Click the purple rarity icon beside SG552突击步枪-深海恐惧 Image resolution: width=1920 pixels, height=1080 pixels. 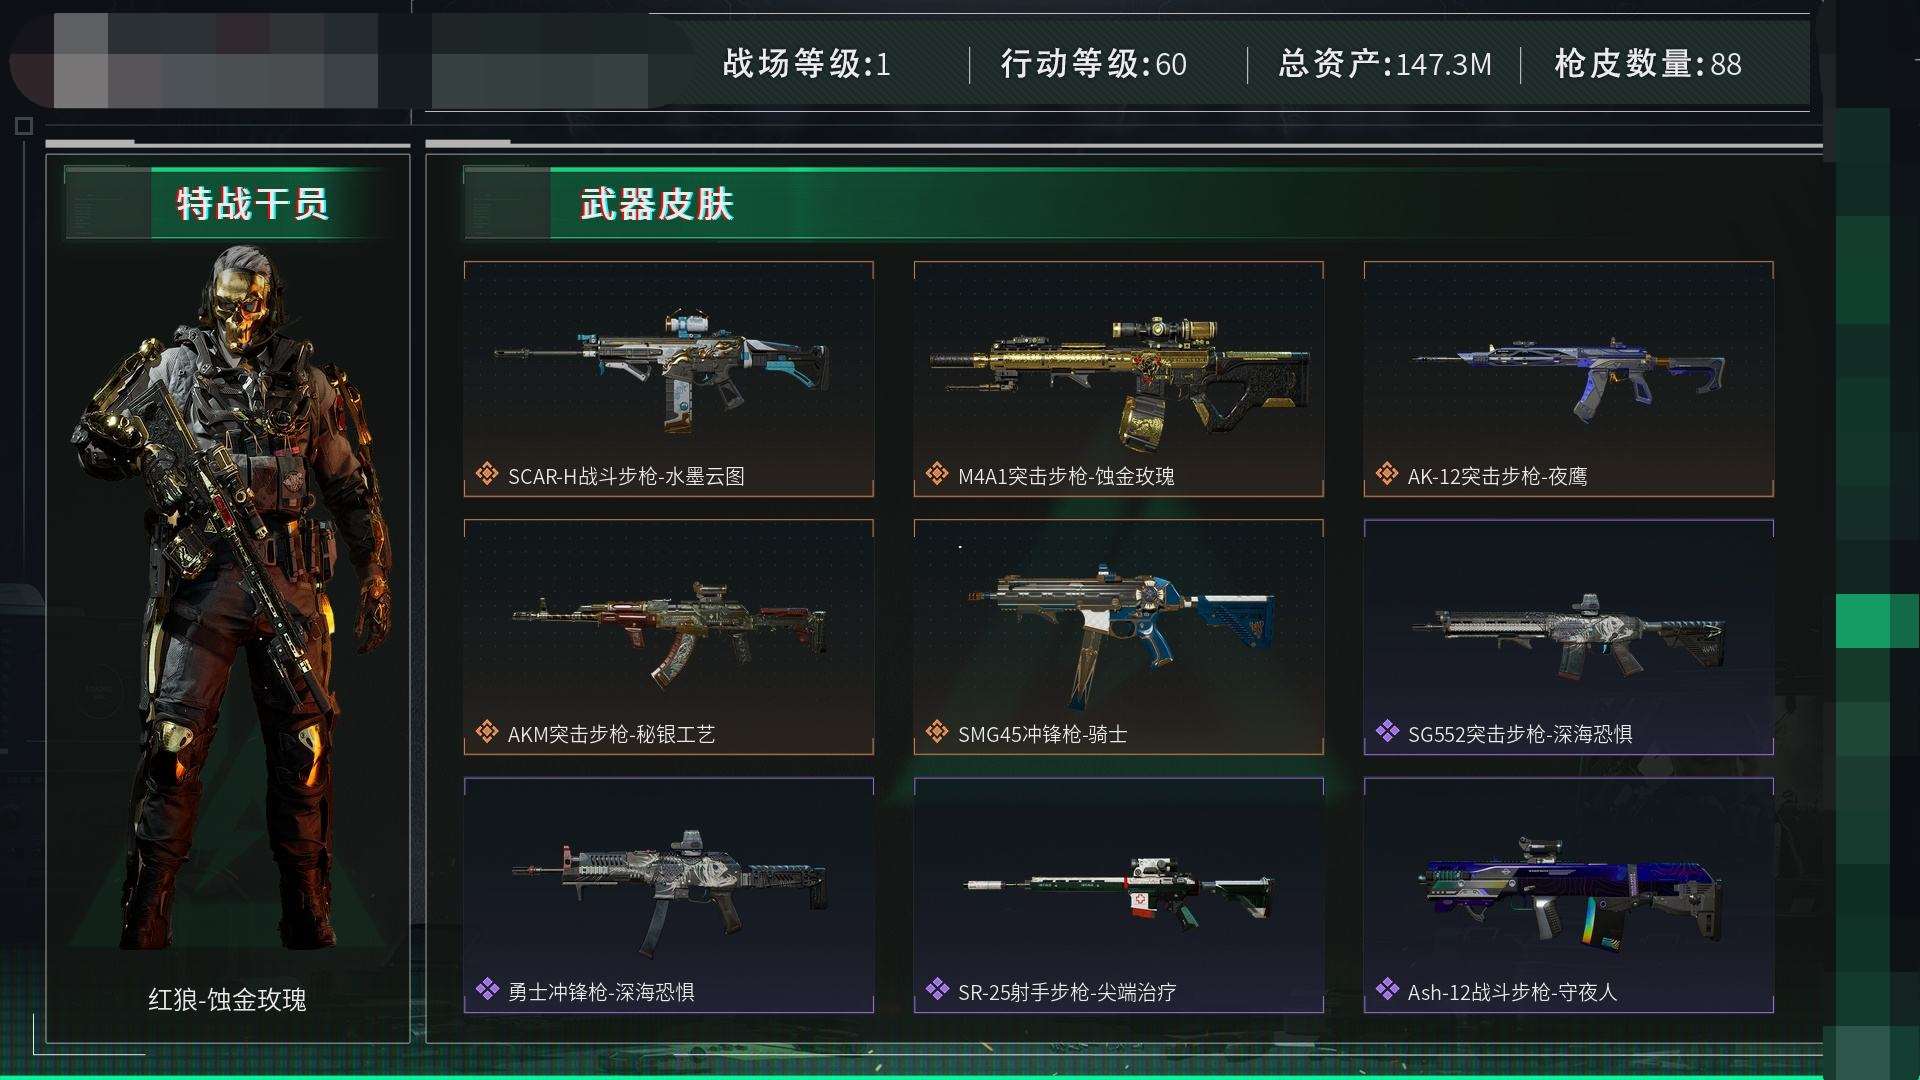click(x=1387, y=732)
